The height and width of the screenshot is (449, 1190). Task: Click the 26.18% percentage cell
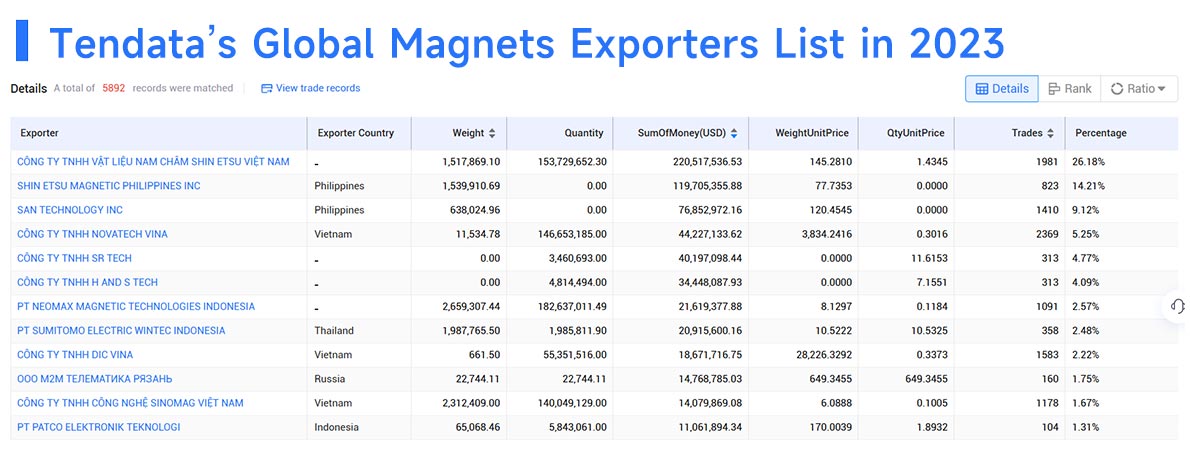pyautogui.click(x=1090, y=162)
